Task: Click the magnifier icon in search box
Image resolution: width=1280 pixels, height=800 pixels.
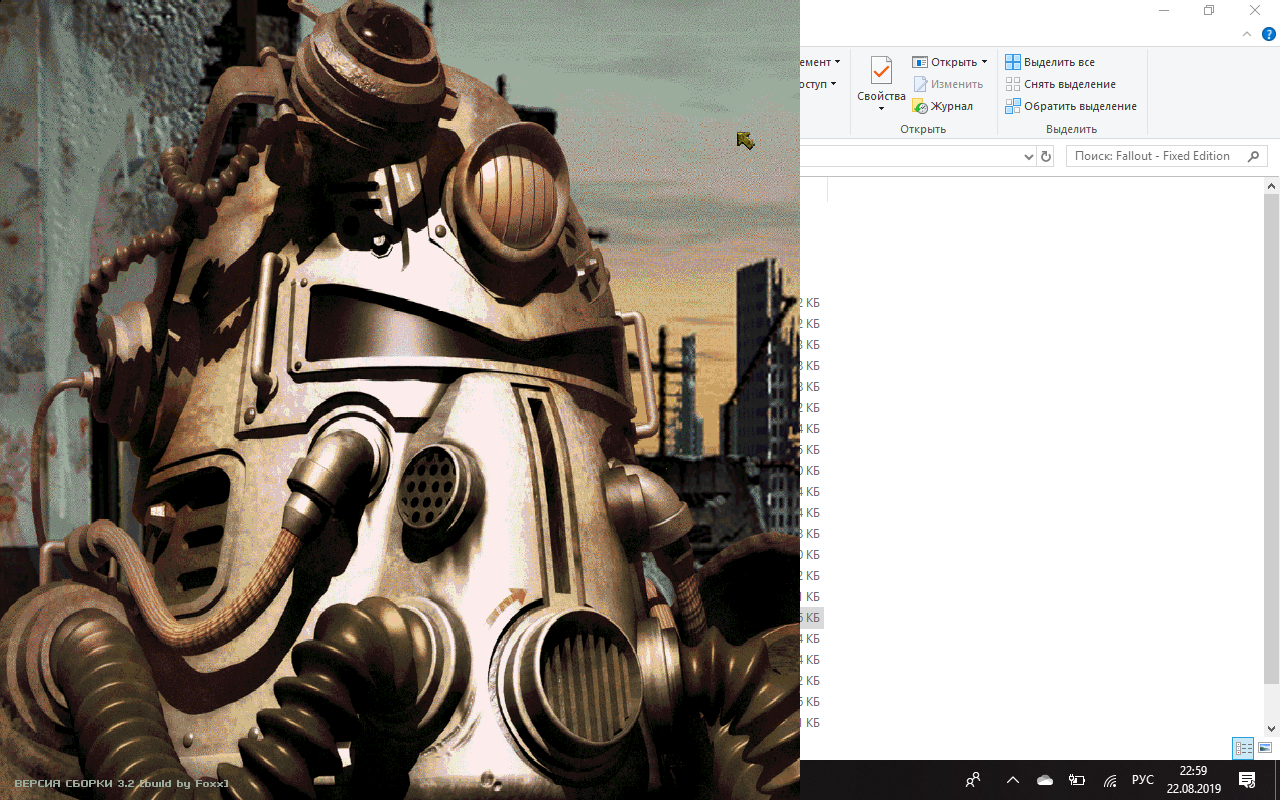Action: (x=1253, y=156)
